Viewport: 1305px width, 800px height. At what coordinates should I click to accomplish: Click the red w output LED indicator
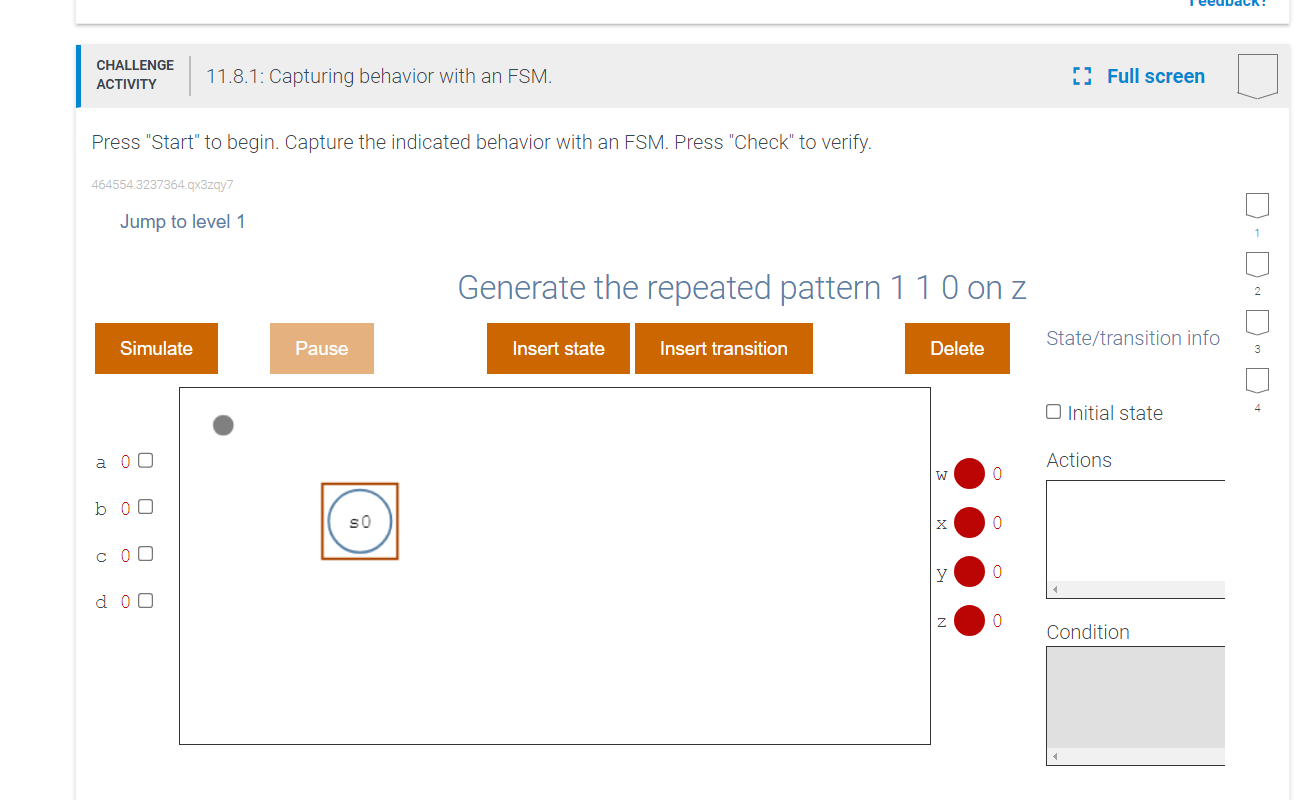968,473
